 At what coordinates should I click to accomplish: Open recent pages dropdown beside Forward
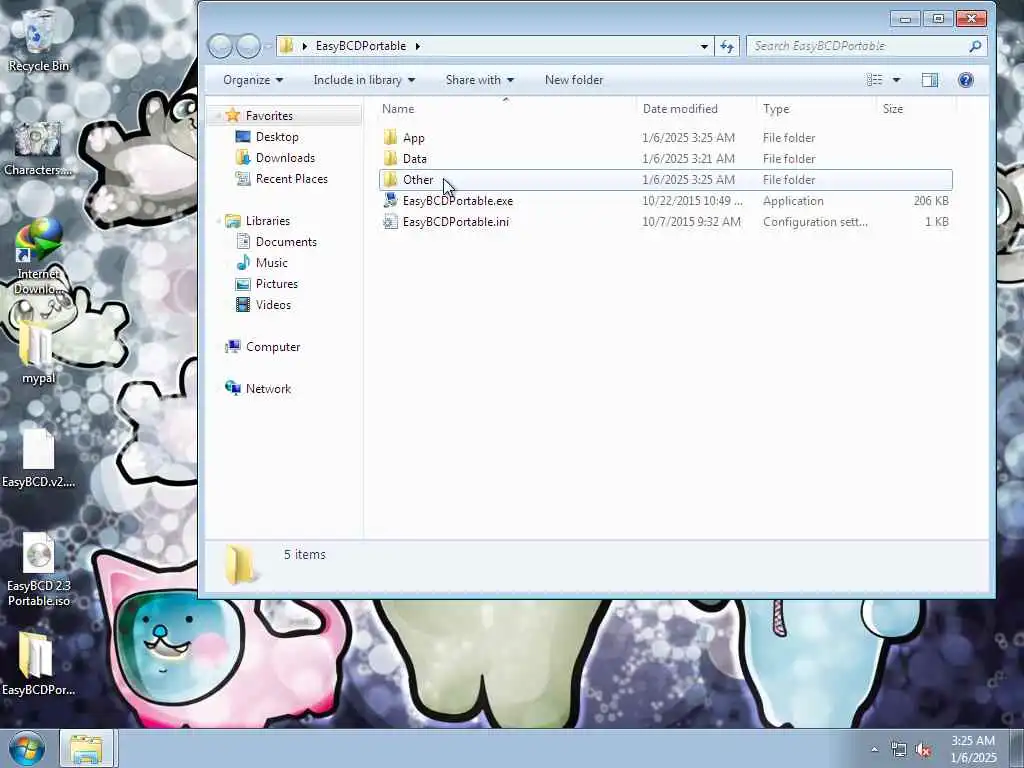click(268, 46)
